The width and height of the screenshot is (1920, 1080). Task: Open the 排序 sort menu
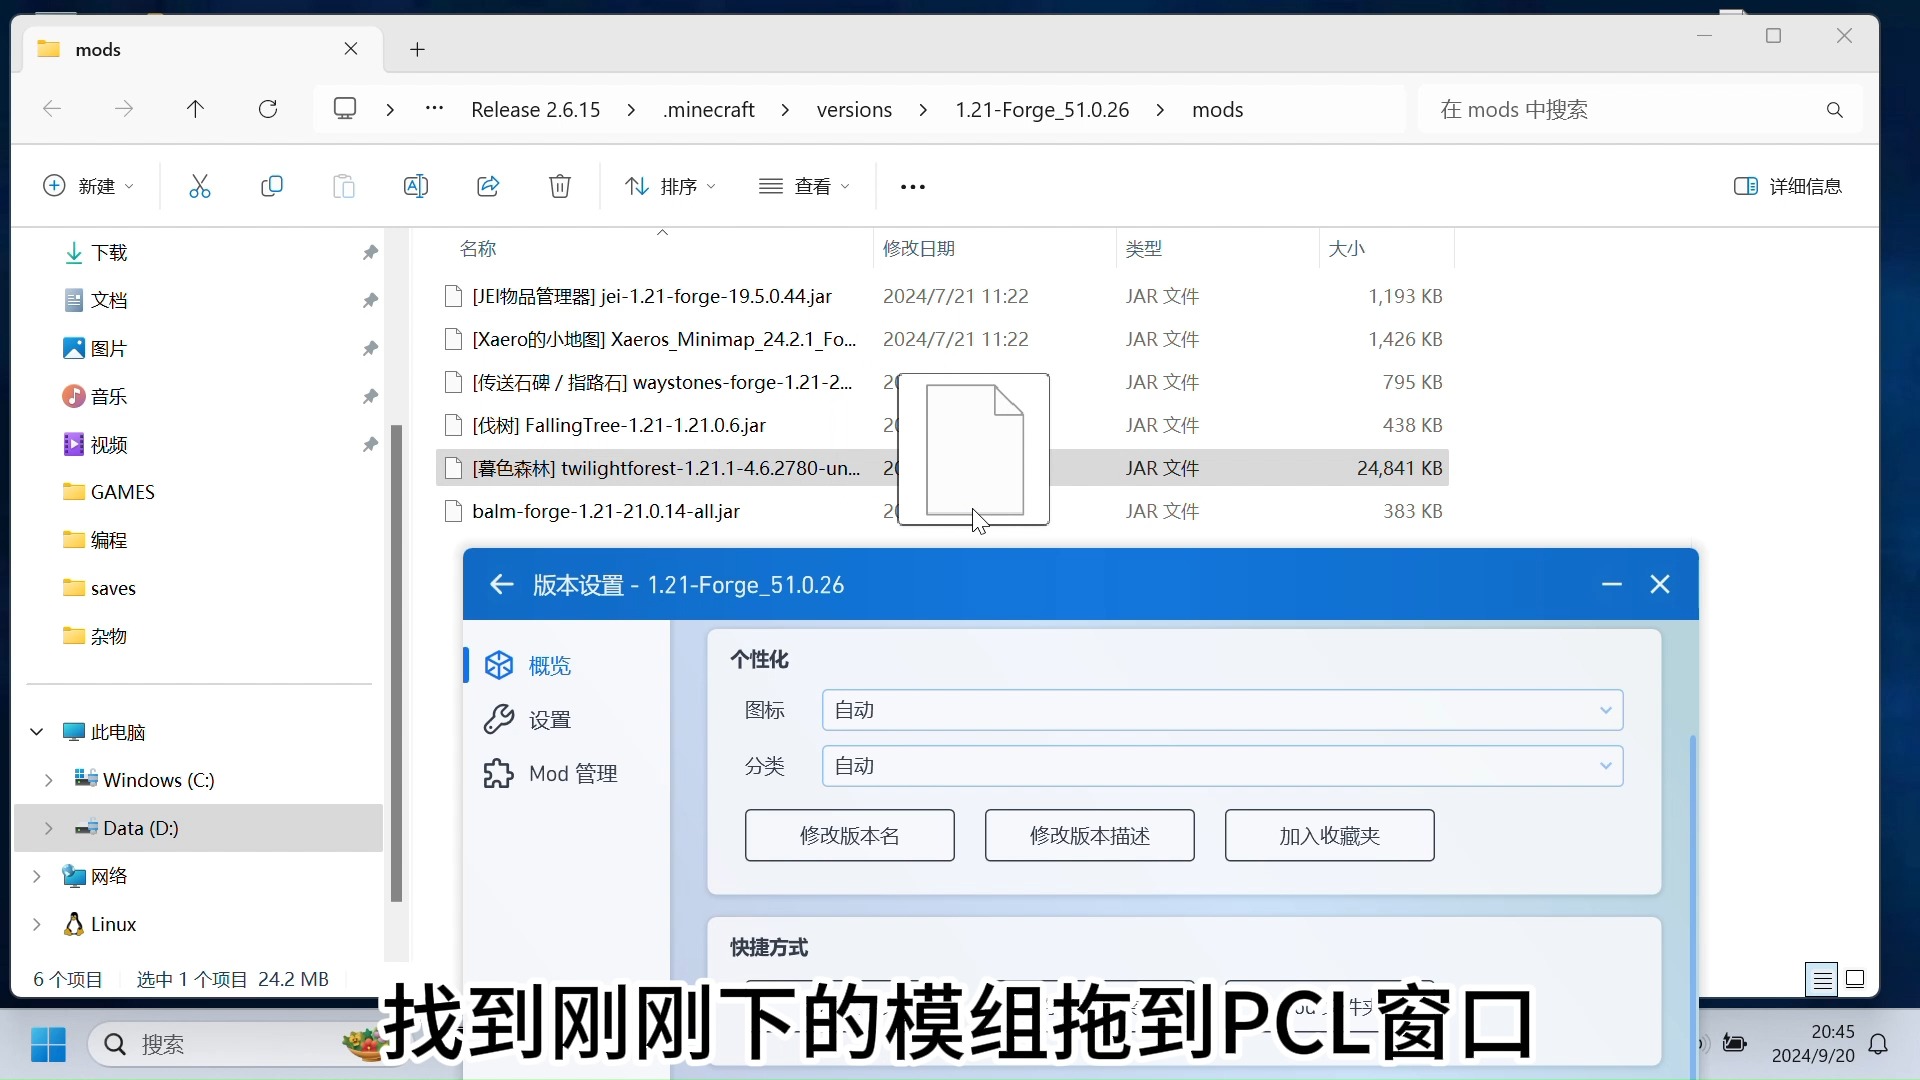point(669,186)
